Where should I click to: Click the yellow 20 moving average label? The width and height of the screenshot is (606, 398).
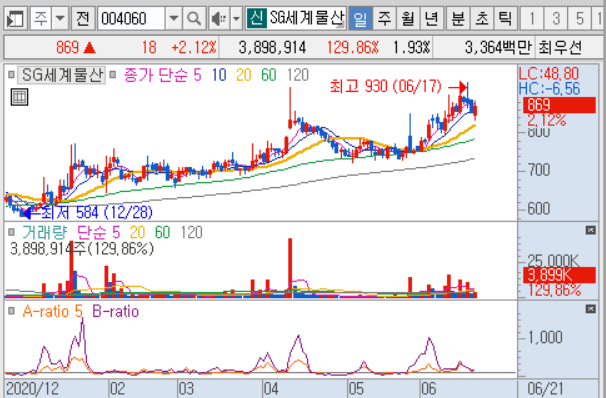point(243,75)
